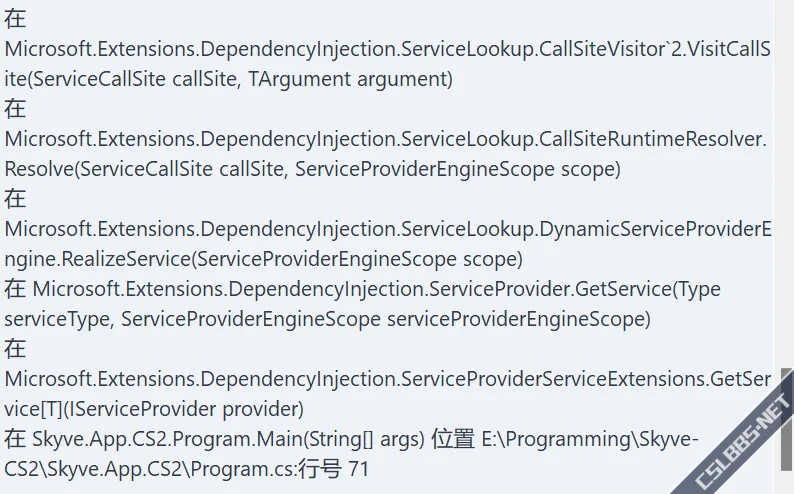This screenshot has height=494, width=794.
Task: Click the 'E:\Programming\Skyve-' path text
Action: (590, 439)
